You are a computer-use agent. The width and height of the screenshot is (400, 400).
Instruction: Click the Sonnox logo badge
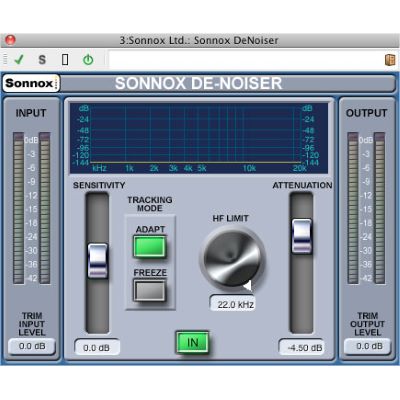31,83
